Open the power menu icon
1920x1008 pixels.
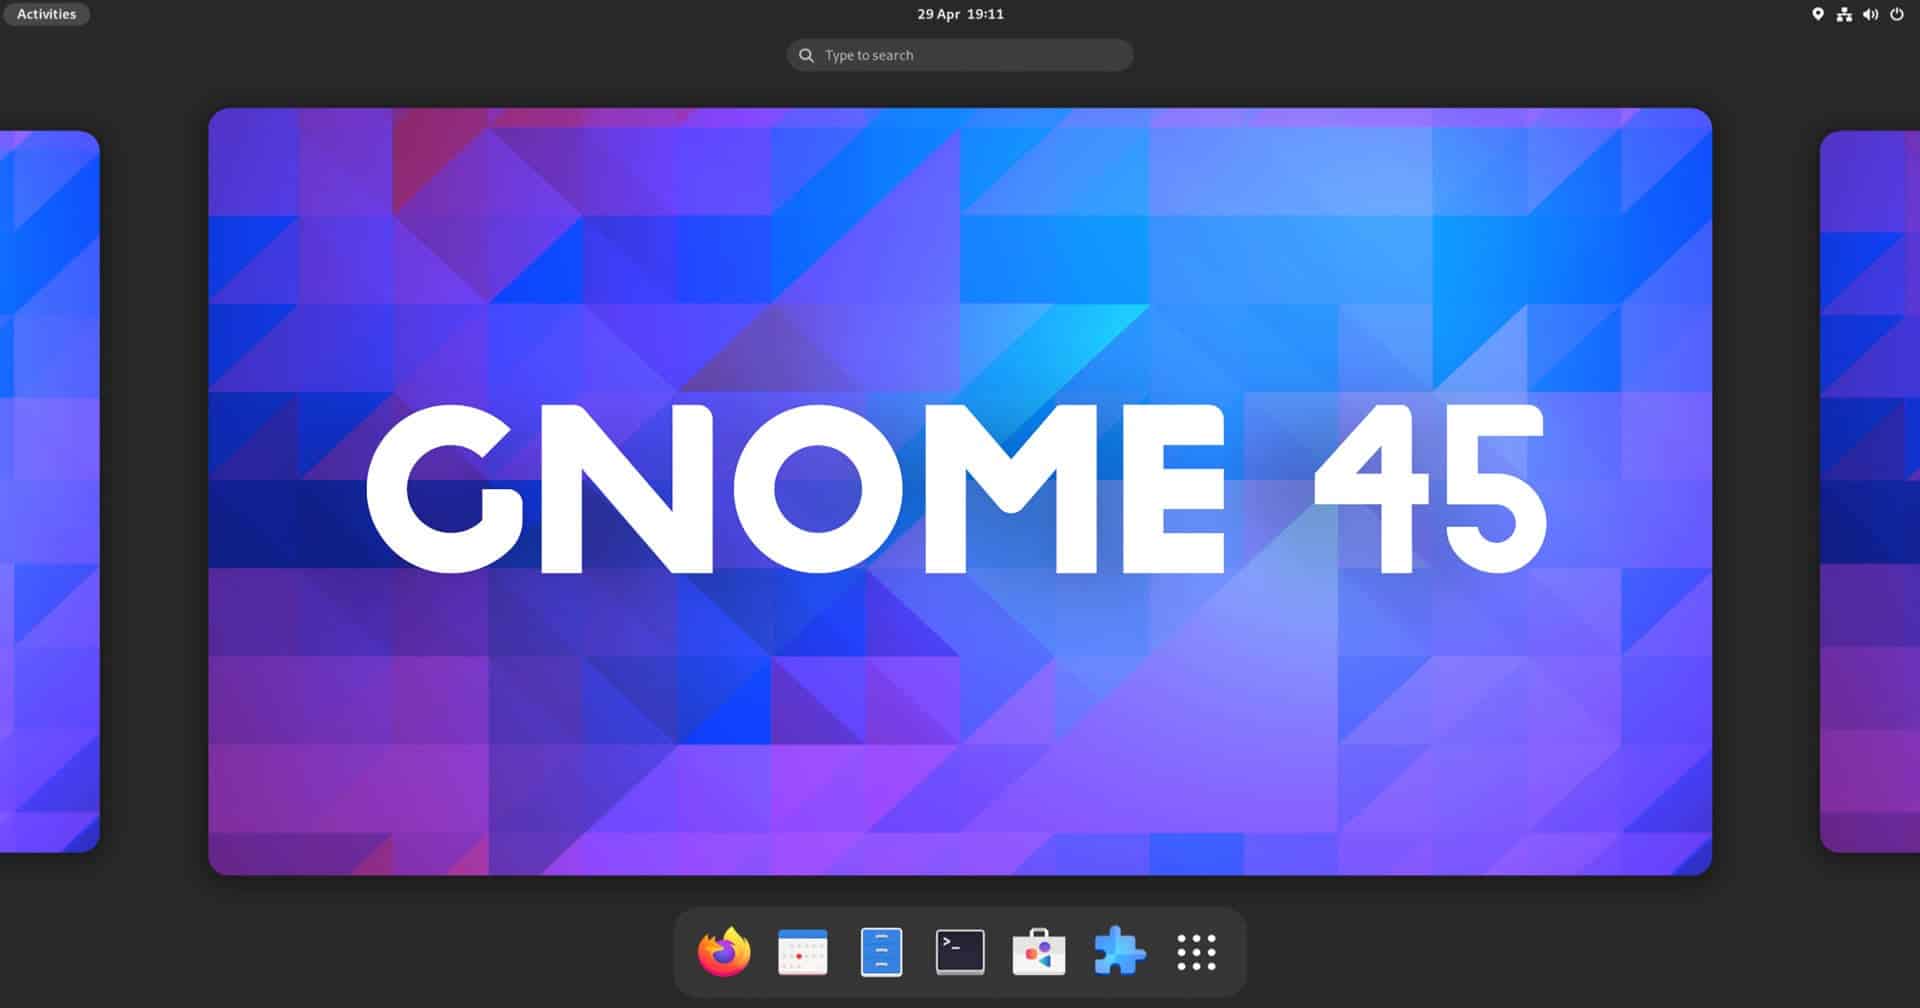(x=1897, y=14)
